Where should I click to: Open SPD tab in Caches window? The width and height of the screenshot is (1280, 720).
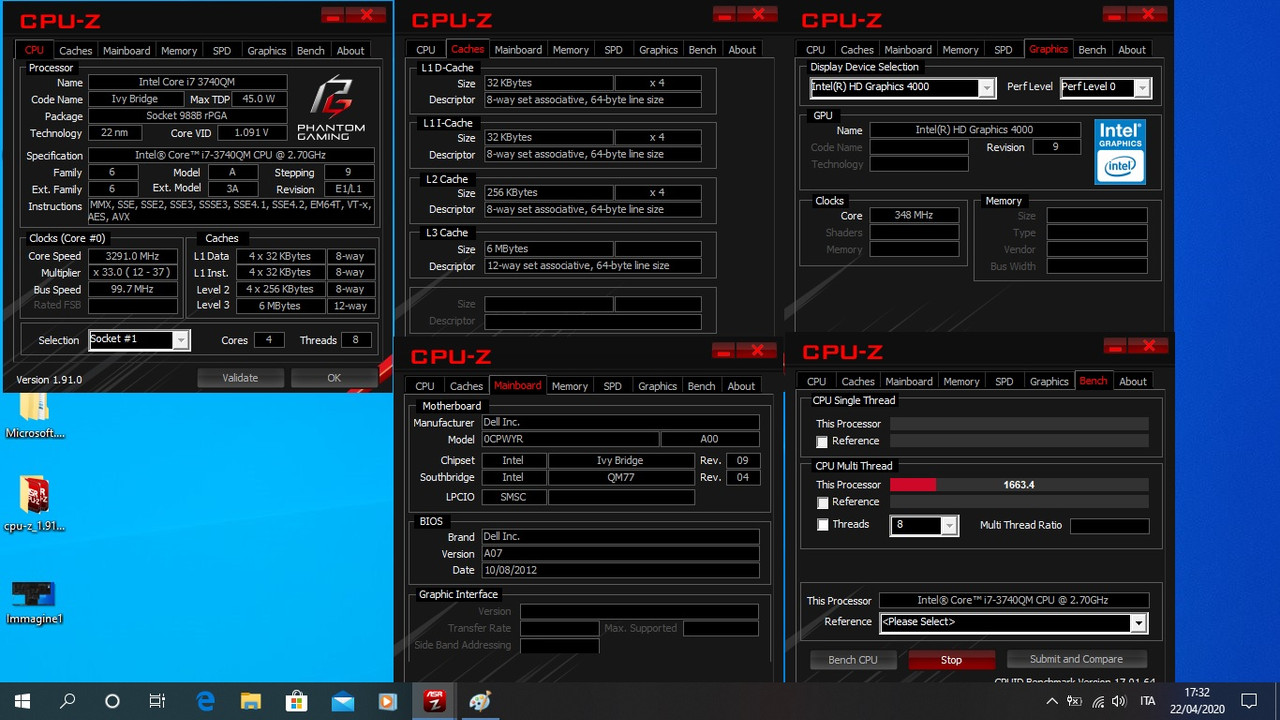pos(613,50)
